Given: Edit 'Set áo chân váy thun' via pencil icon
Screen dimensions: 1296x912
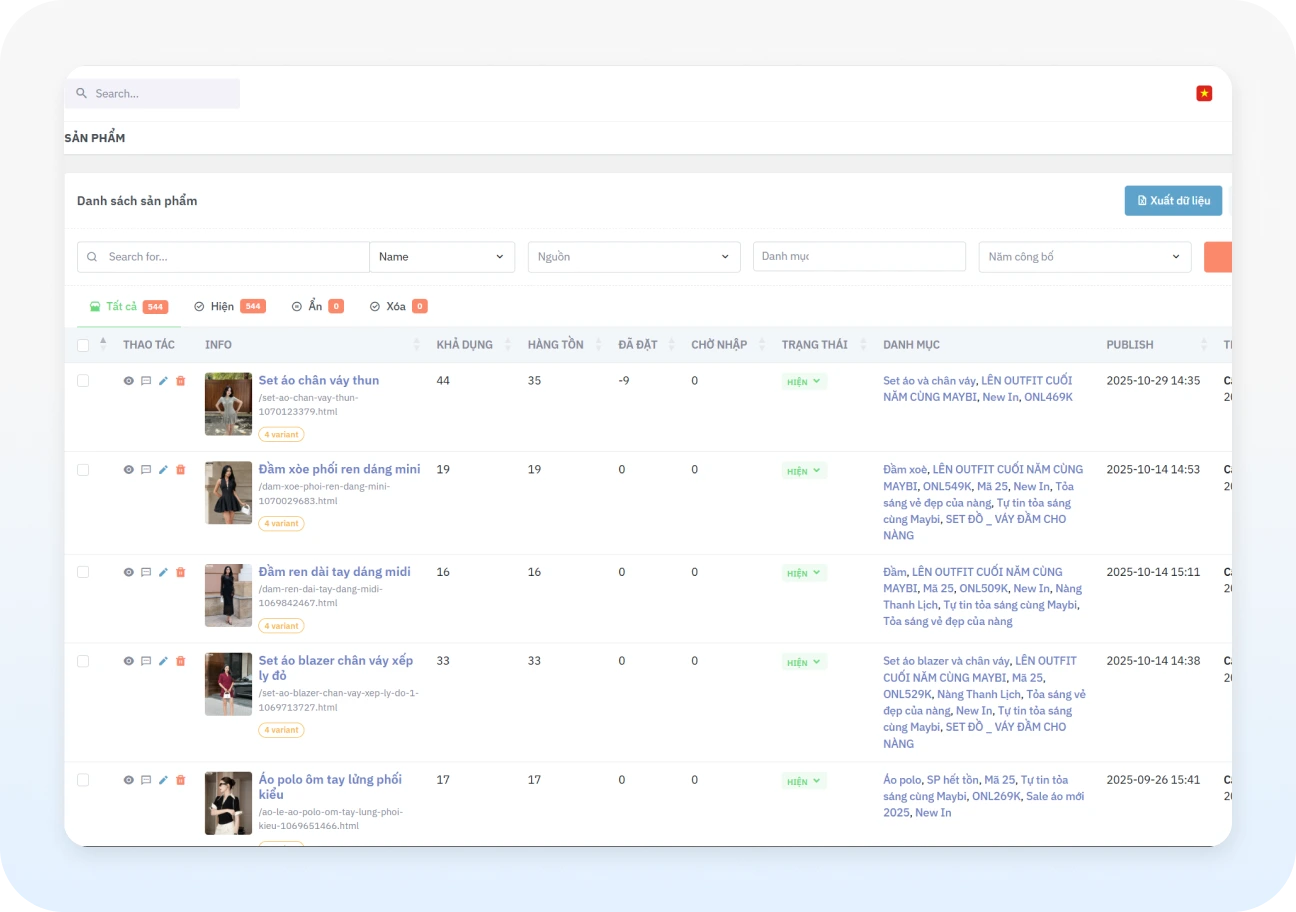Looking at the screenshot, I should 163,380.
